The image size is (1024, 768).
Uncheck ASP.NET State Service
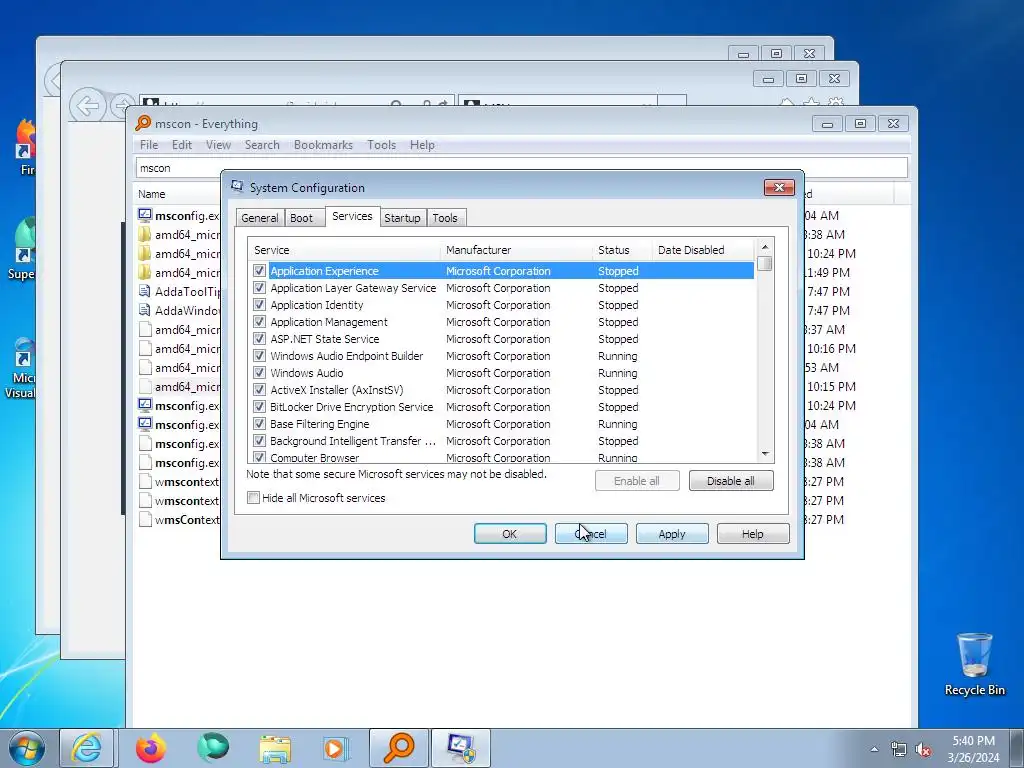[x=259, y=338]
